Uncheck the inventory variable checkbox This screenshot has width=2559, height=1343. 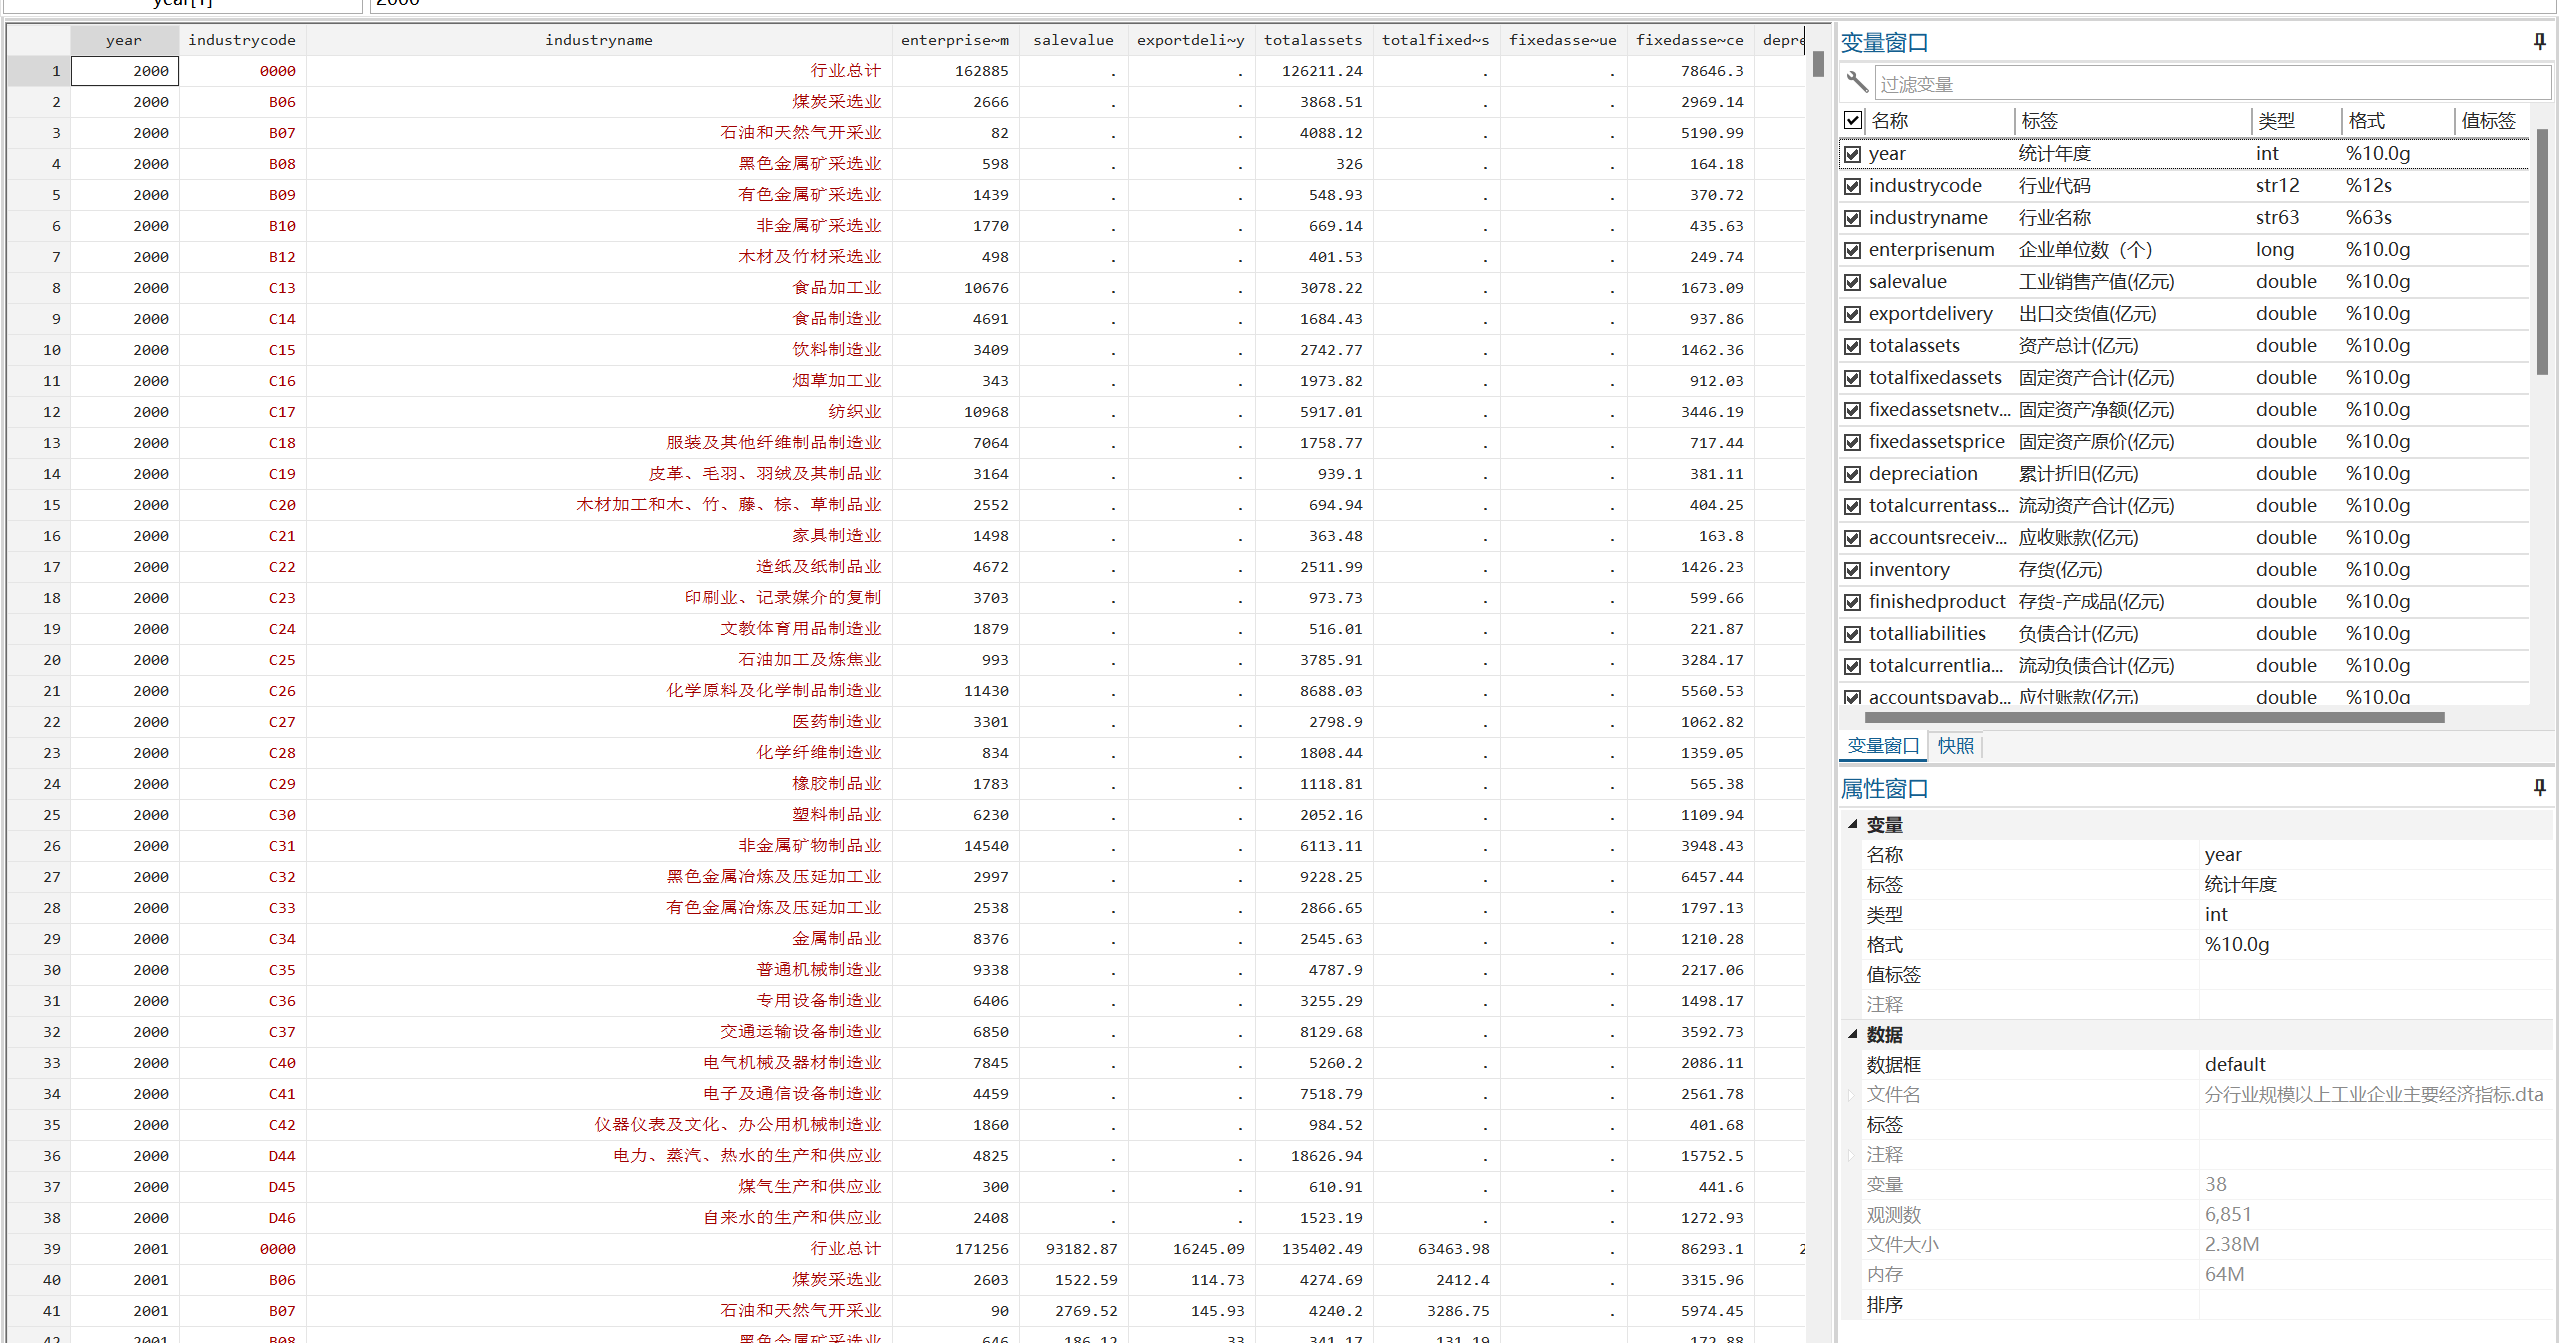1853,570
